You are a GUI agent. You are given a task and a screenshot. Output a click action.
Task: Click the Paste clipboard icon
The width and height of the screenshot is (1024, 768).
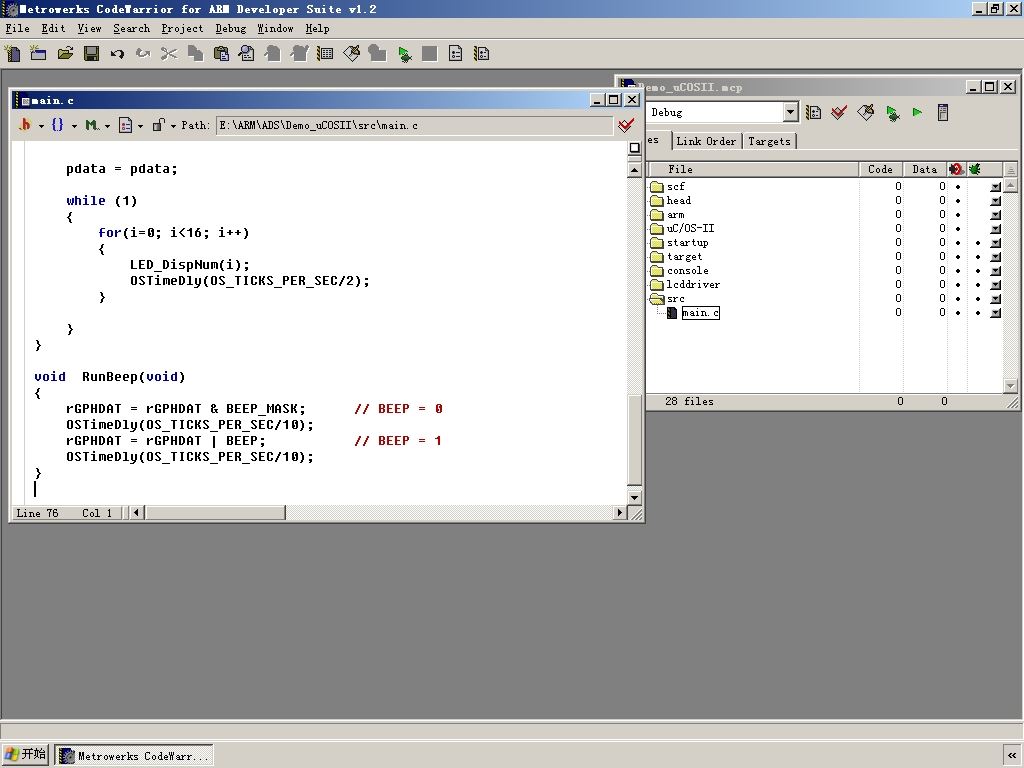coord(221,54)
